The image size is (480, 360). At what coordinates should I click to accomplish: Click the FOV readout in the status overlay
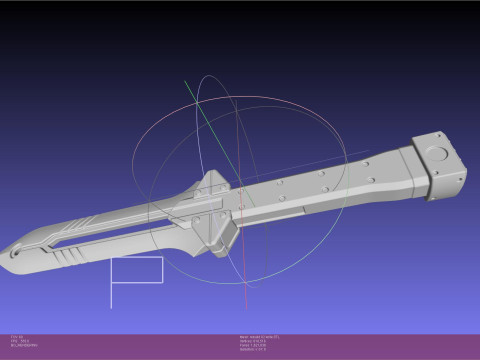(x=17, y=337)
